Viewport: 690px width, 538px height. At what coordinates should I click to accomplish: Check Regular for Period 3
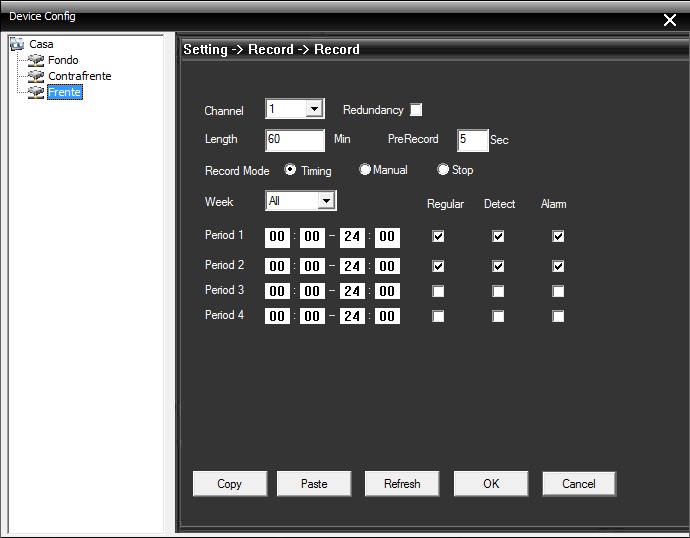point(438,291)
